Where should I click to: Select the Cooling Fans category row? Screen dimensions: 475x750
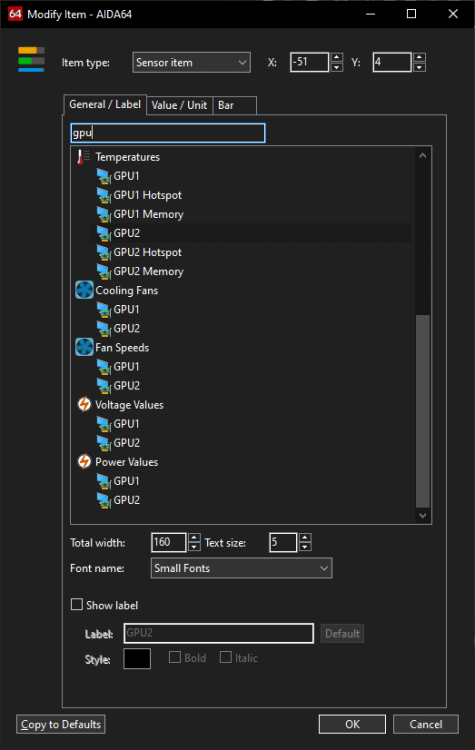(126, 290)
